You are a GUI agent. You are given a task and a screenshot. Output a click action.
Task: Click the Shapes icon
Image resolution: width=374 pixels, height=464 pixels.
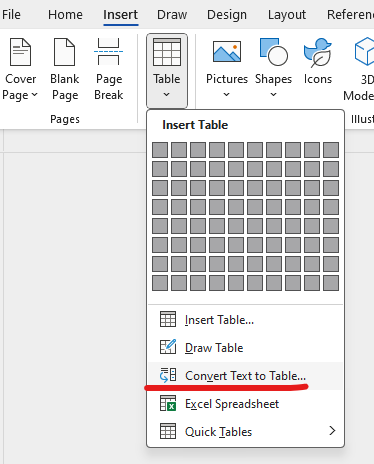tap(273, 52)
